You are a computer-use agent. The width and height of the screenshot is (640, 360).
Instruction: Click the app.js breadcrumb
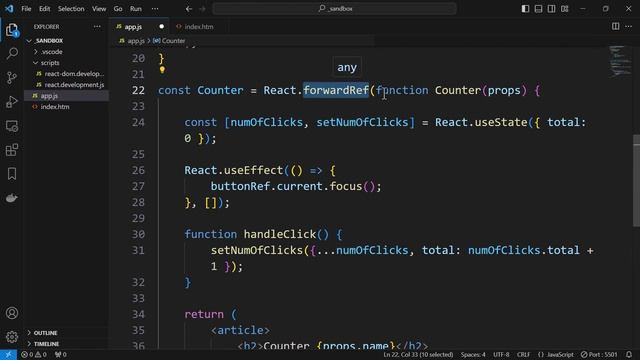coord(136,41)
